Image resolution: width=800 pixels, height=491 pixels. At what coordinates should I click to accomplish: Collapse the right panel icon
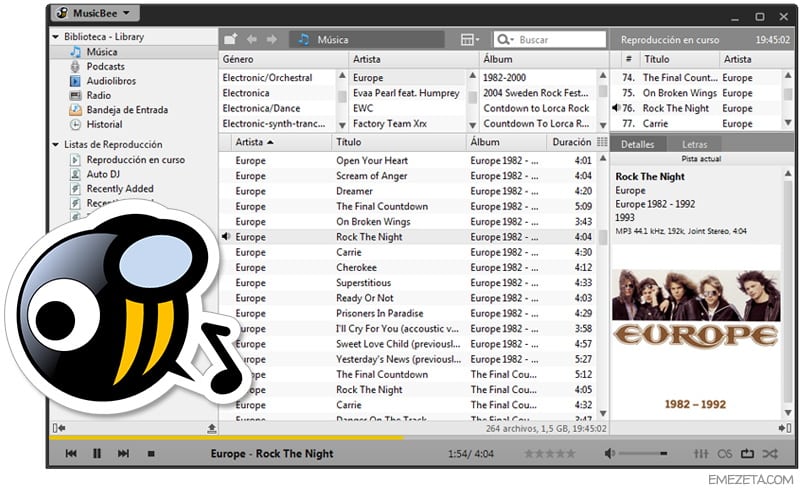pyautogui.click(x=785, y=428)
